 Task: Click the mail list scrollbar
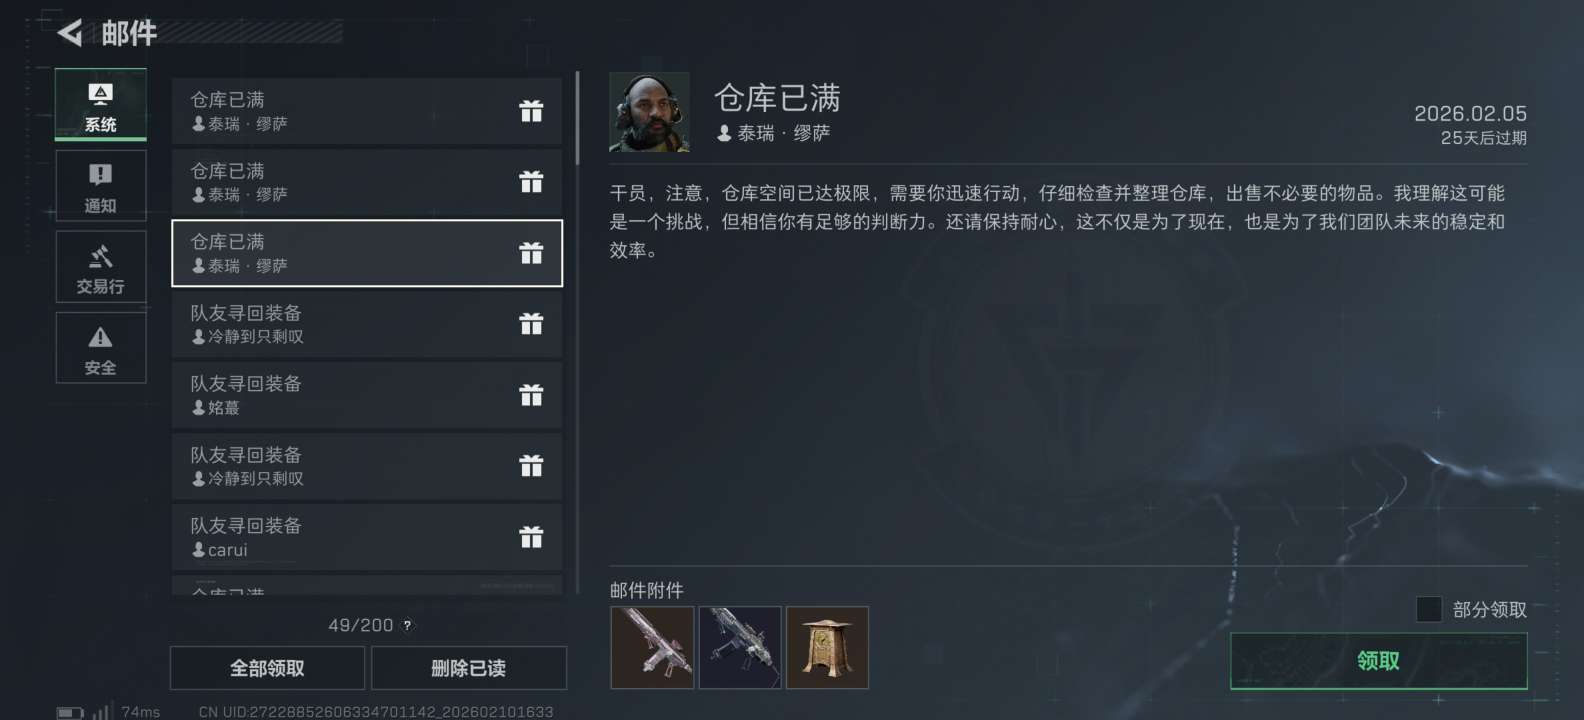tap(577, 118)
